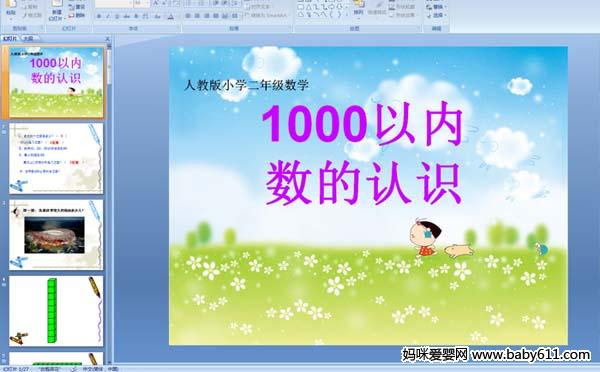
Task: Toggle Center paragraph alignment
Action: [x=197, y=16]
